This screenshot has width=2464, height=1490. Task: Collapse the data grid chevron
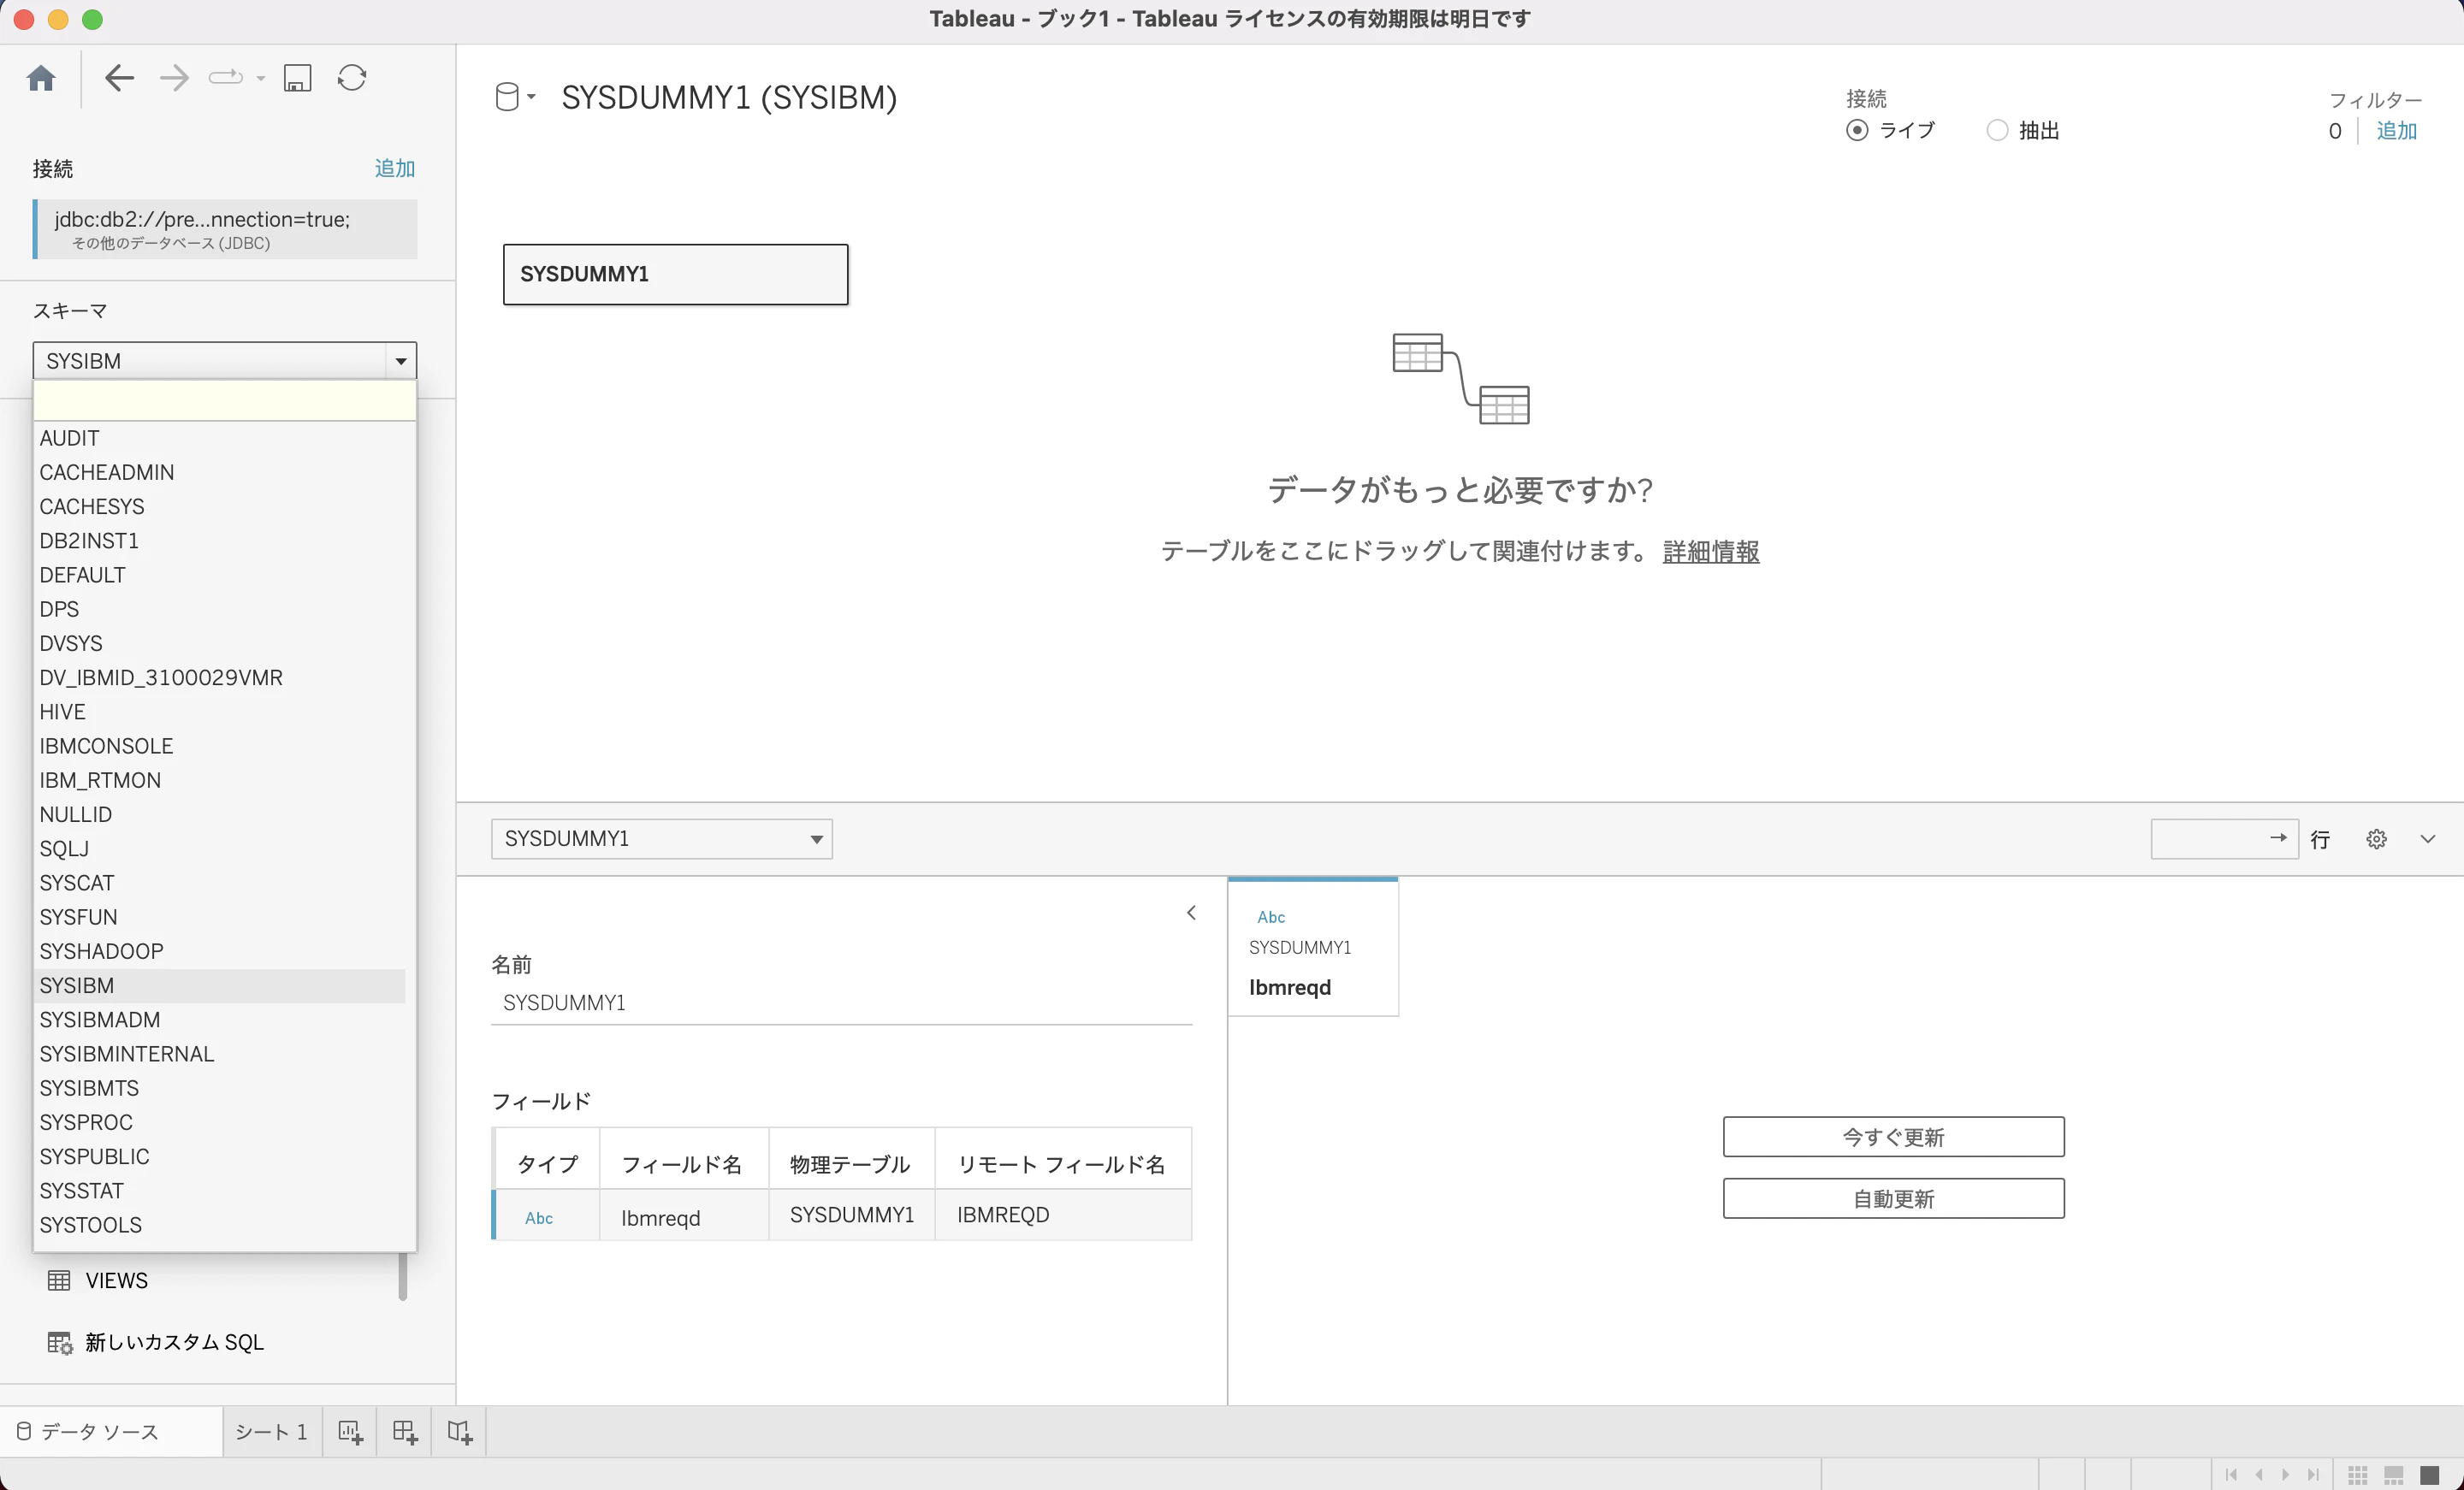(x=2428, y=839)
